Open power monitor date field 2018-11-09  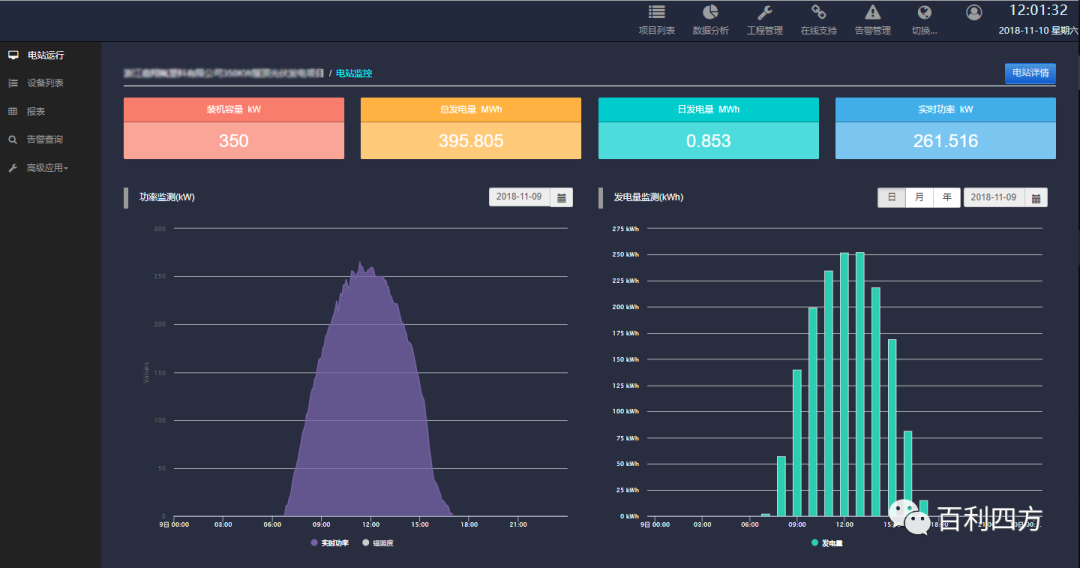518,198
